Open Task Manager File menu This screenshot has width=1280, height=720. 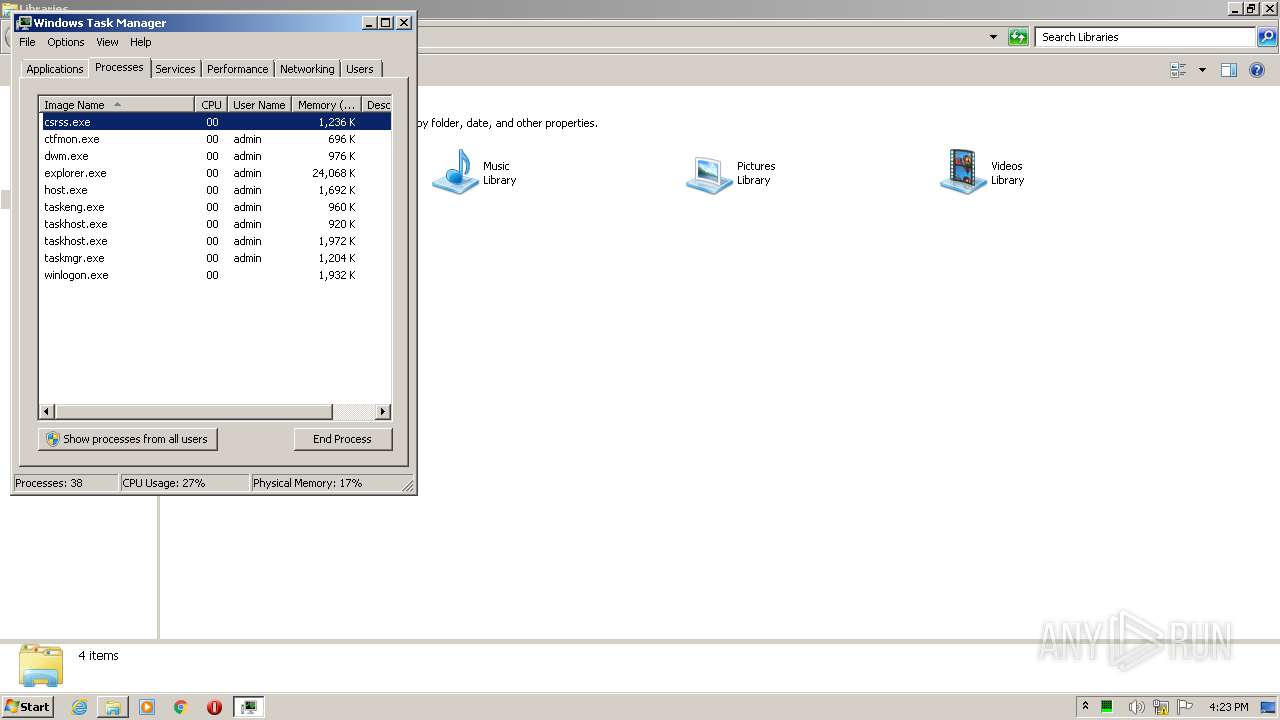[27, 42]
